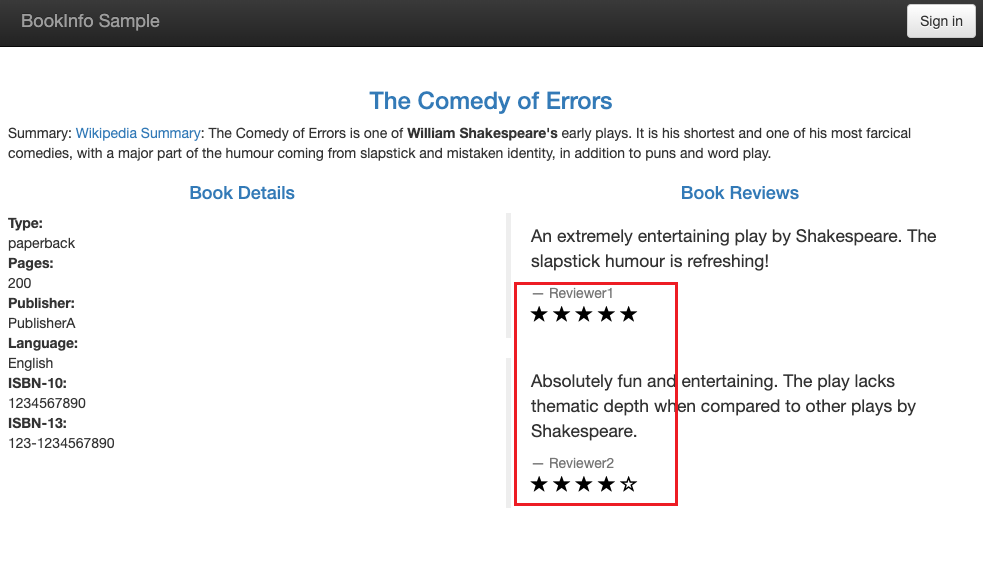Click The Comedy of Errors heading
This screenshot has height=567, width=983.
point(491,101)
